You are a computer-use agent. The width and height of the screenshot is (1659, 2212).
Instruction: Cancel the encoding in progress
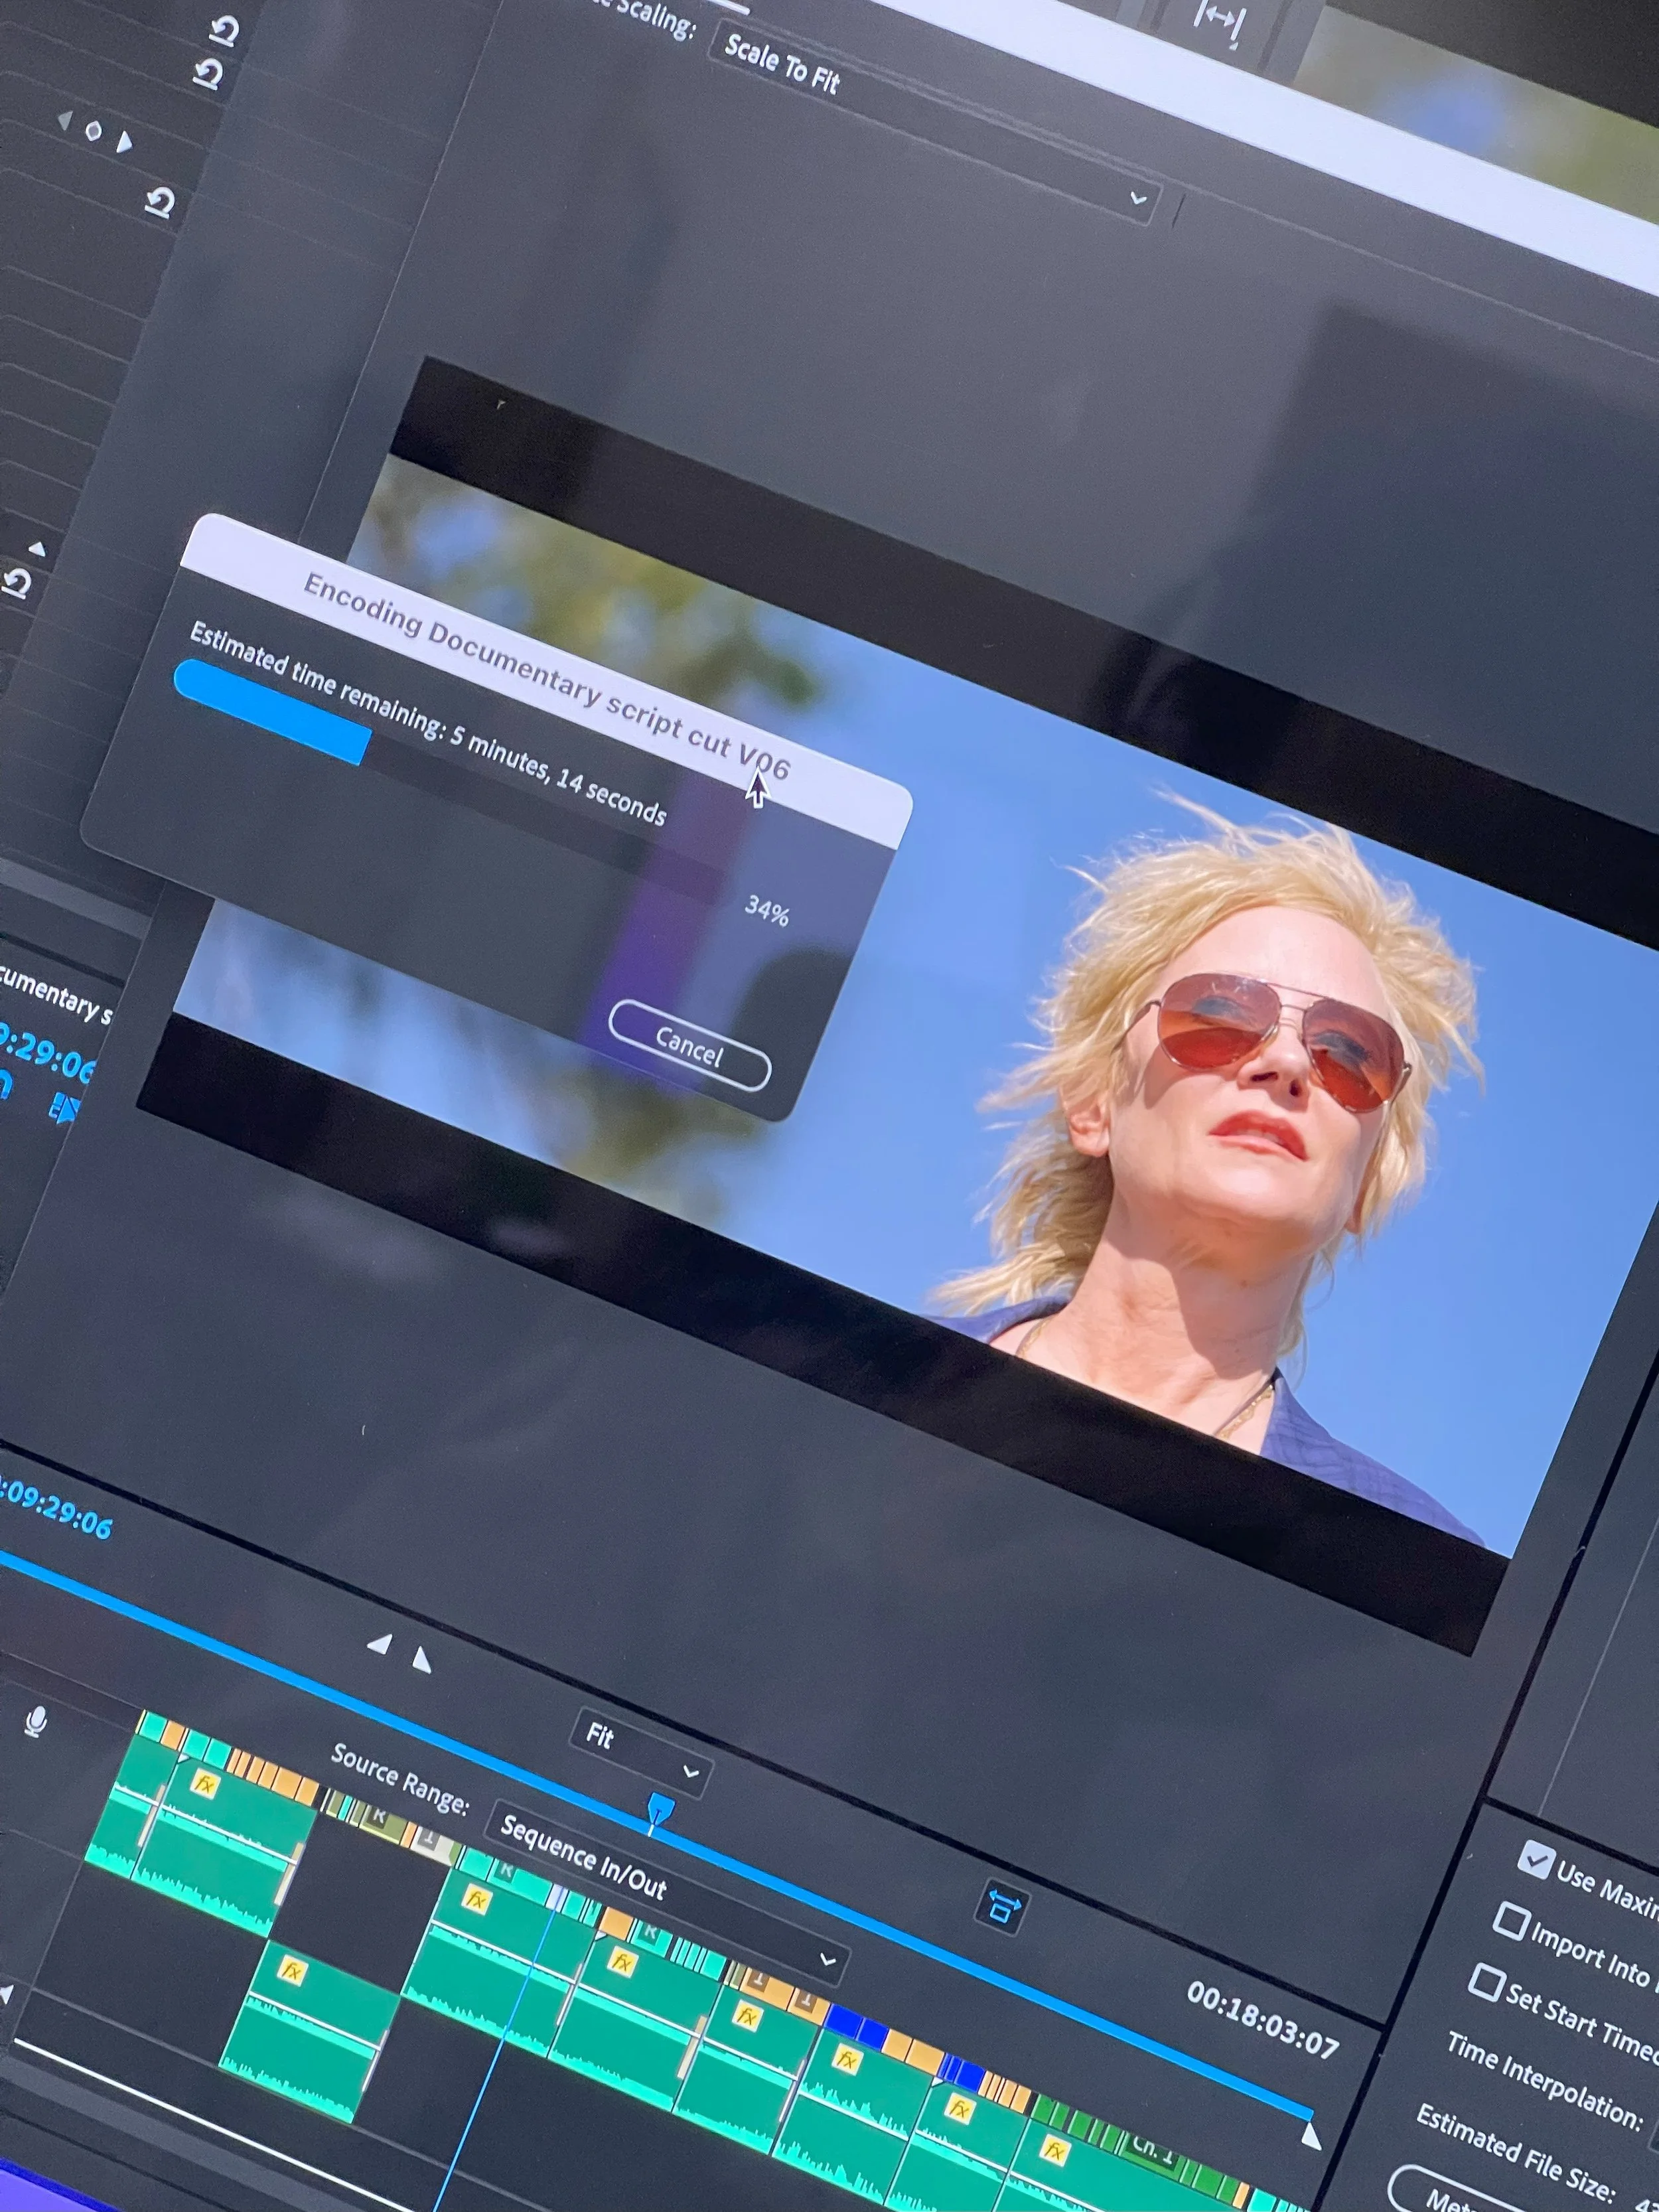click(x=689, y=1046)
